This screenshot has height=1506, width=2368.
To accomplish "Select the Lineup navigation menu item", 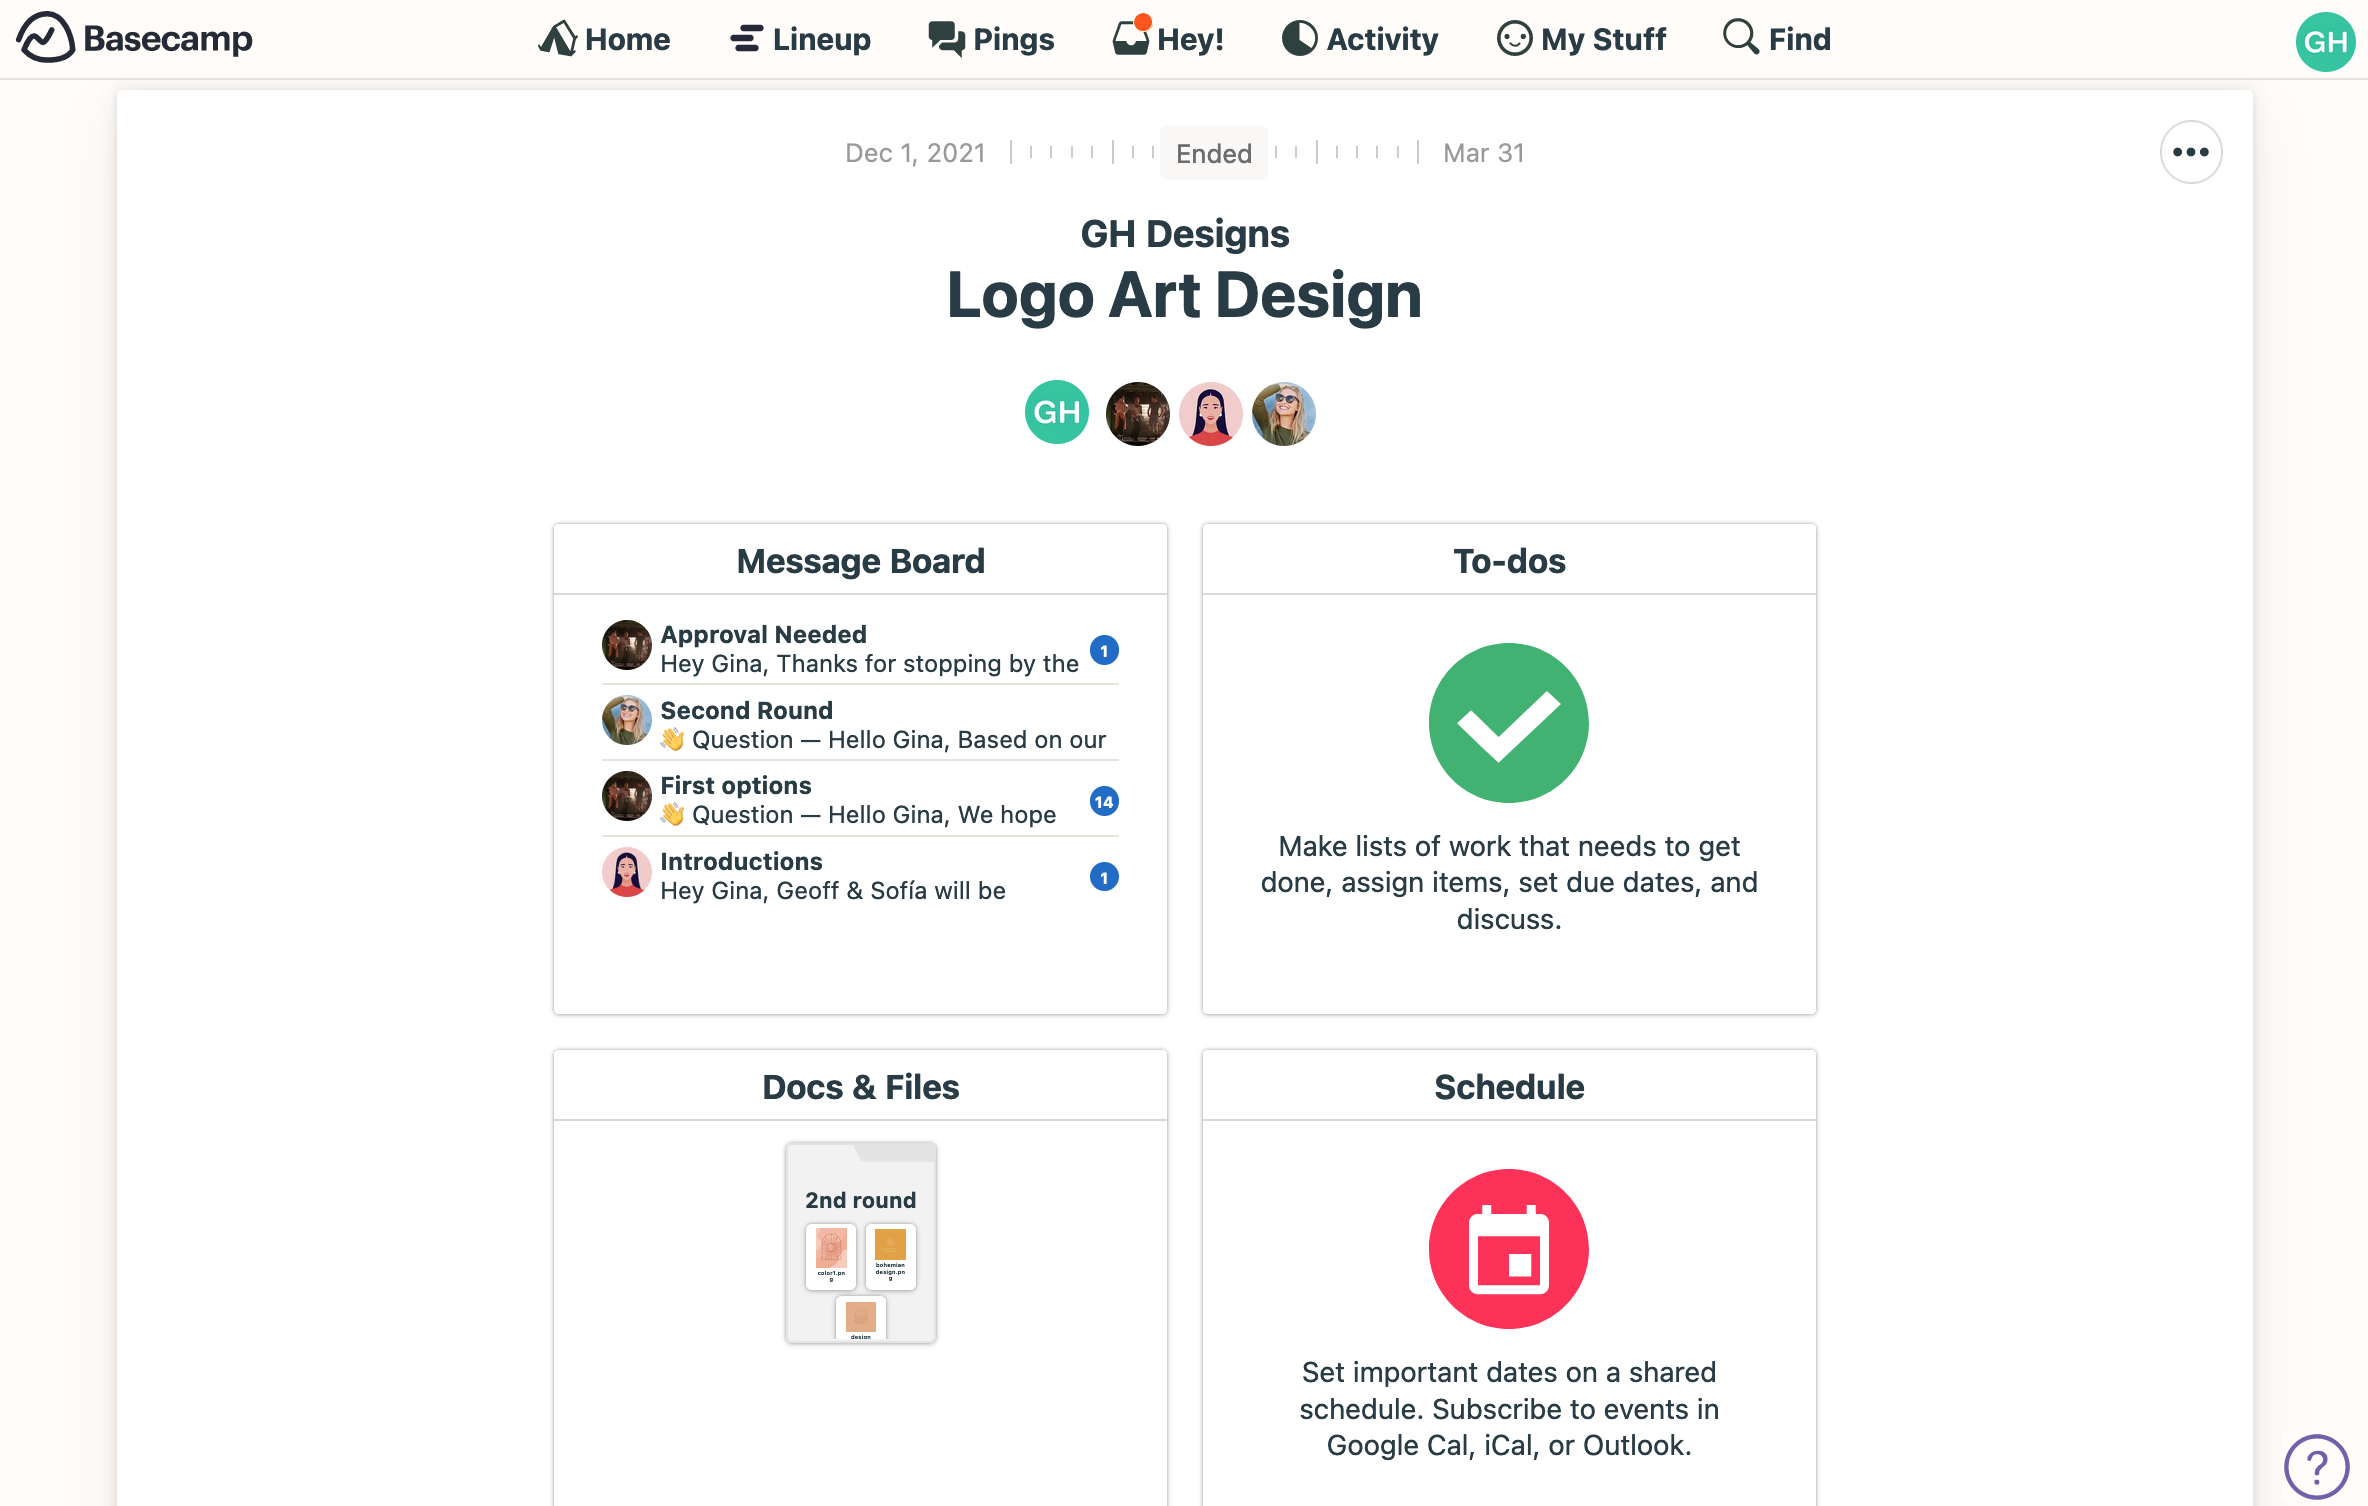I will point(801,36).
